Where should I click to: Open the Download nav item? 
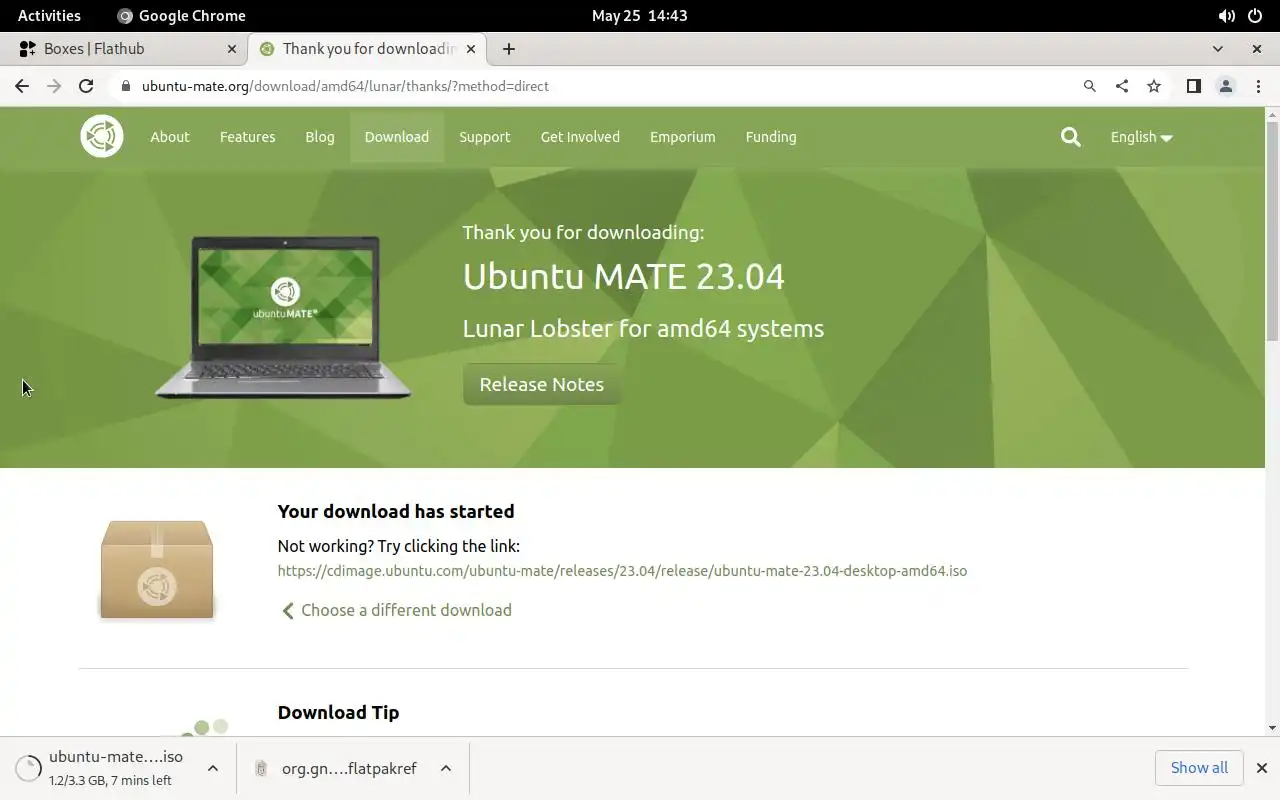click(397, 137)
